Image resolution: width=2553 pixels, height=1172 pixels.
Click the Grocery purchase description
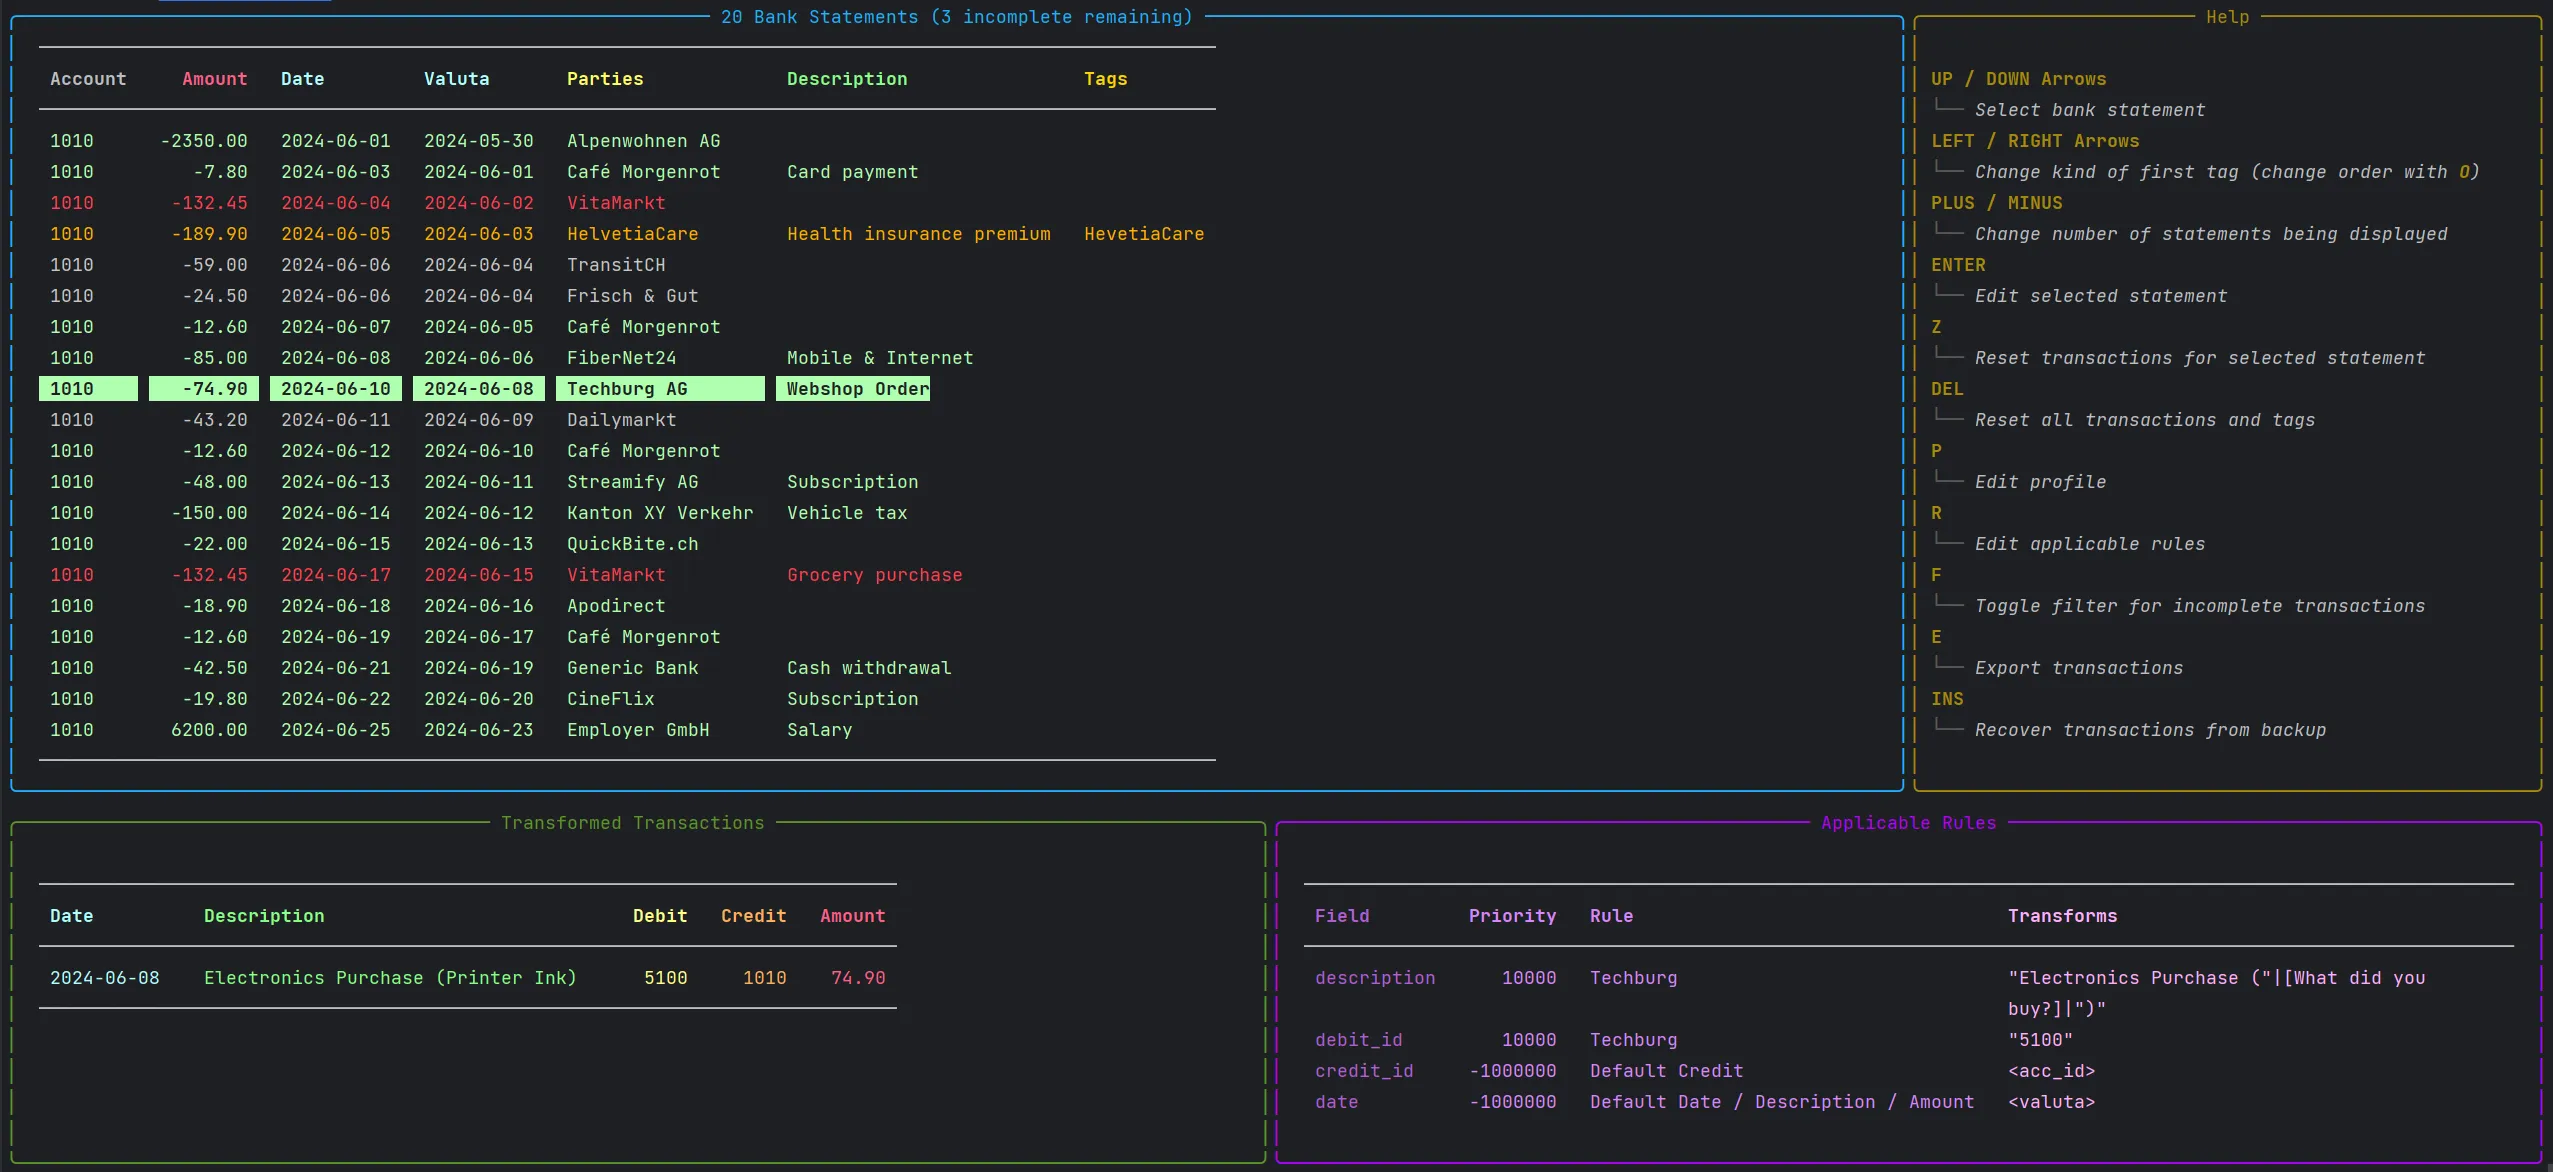(x=874, y=575)
